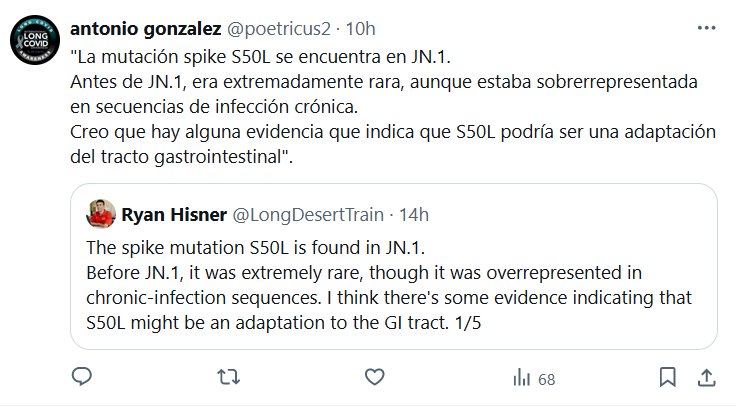736x408 pixels.
Task: Open antonio gonzalez display name link
Action: pos(144,23)
